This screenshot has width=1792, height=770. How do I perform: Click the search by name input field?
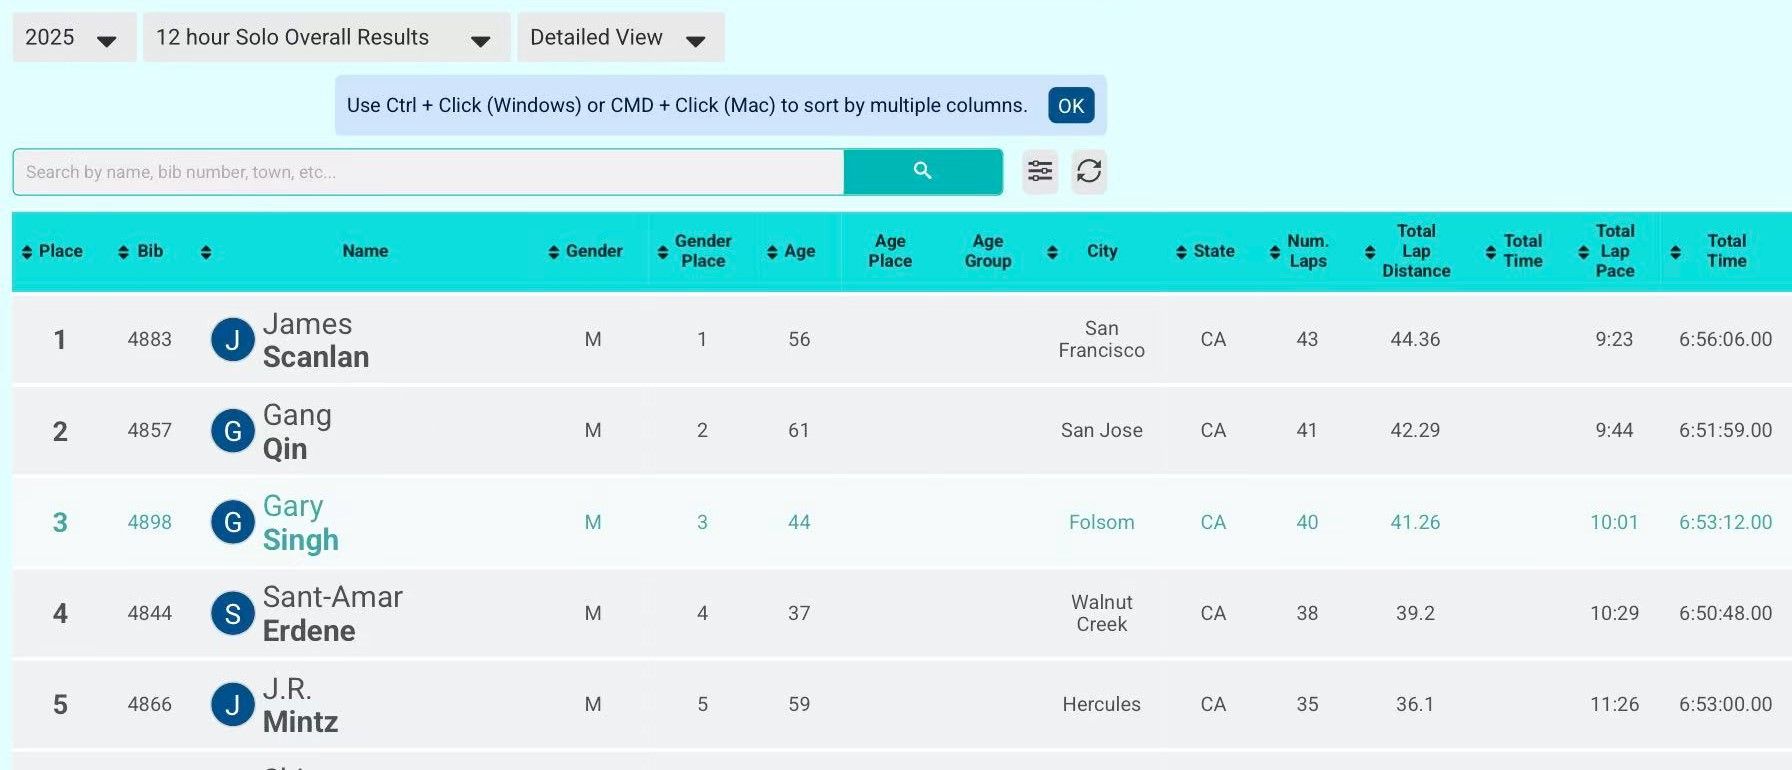[428, 172]
